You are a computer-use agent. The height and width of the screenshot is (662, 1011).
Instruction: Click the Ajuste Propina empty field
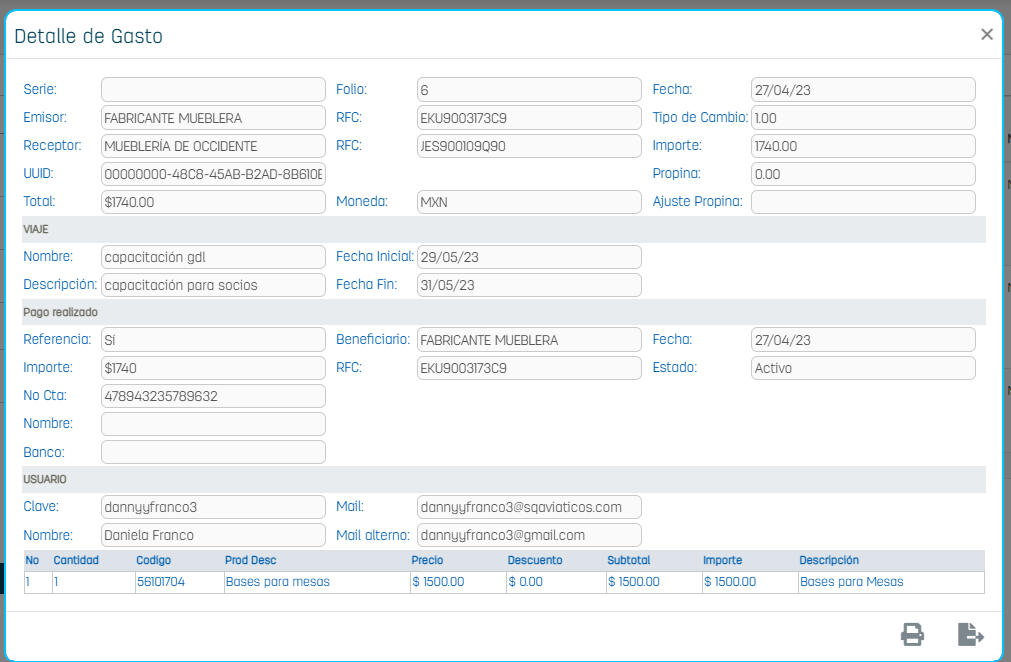click(x=862, y=202)
